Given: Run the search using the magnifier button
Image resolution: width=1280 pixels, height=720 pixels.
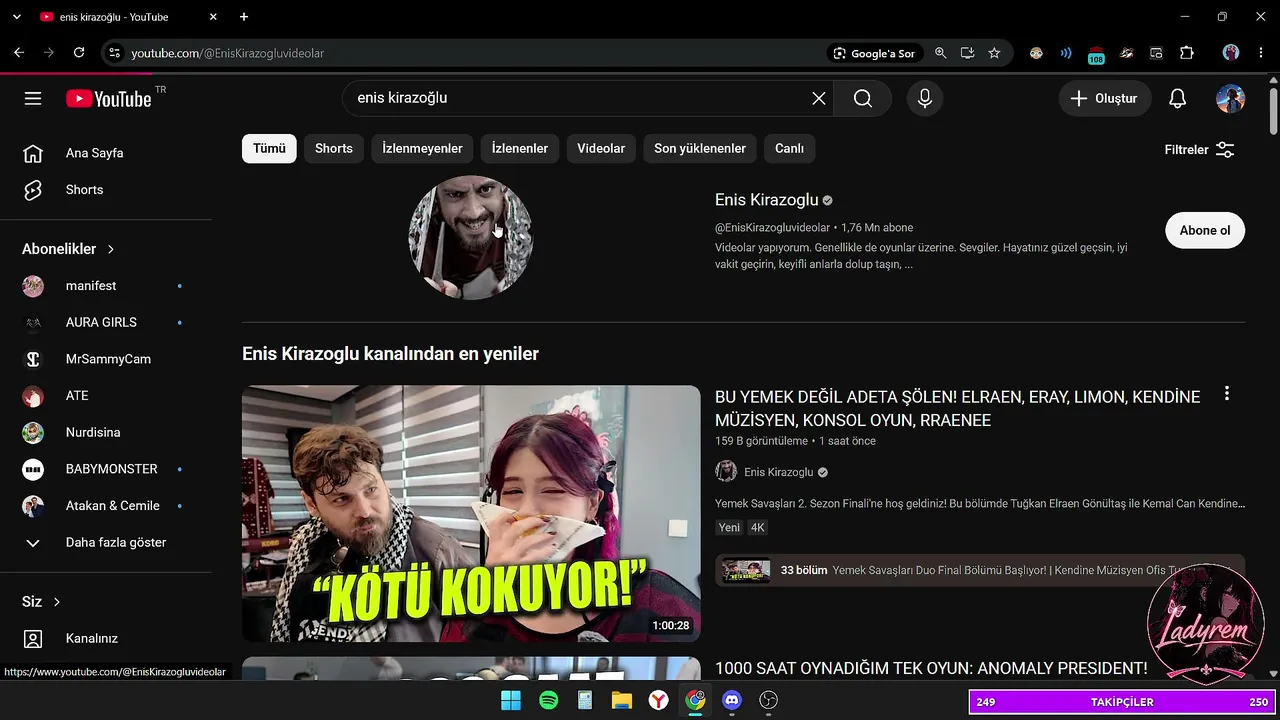Looking at the screenshot, I should [x=863, y=98].
